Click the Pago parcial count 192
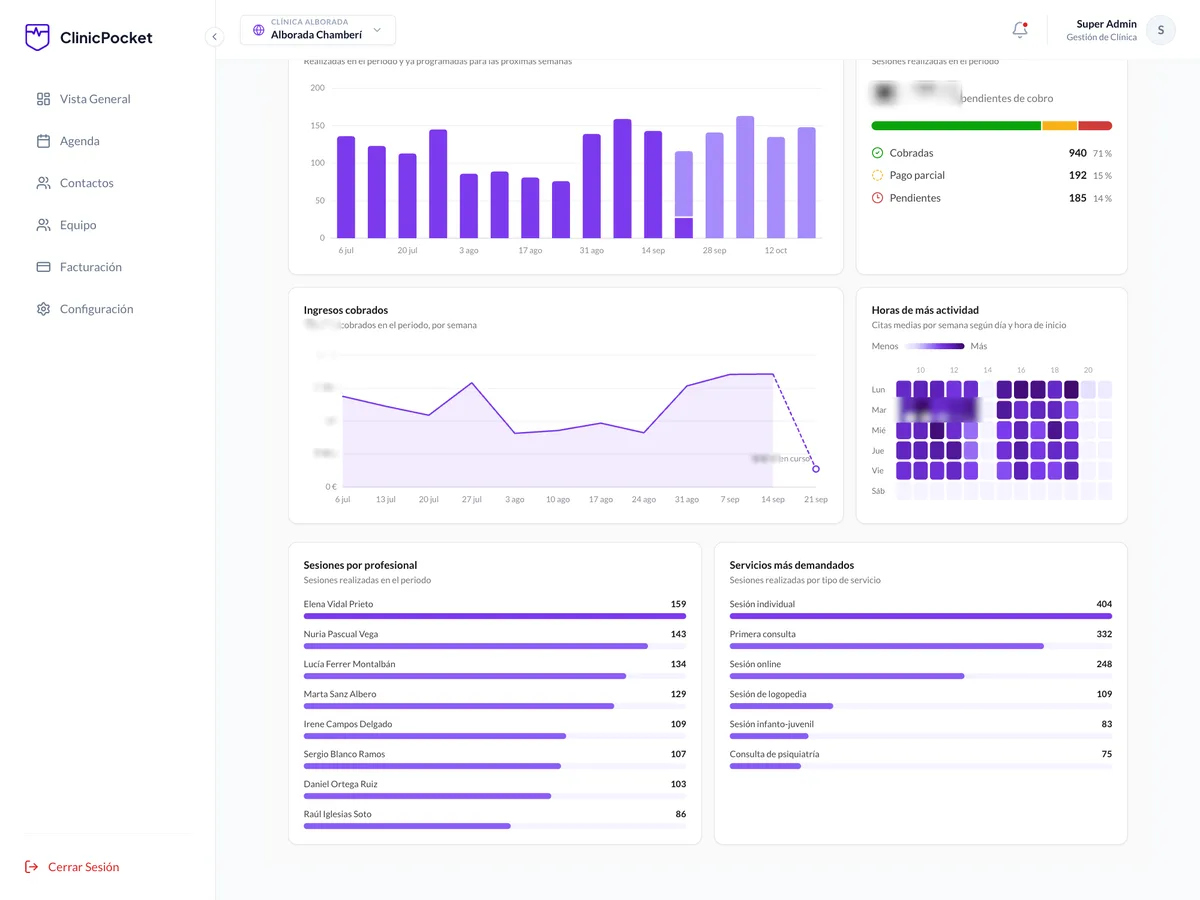This screenshot has height=900, width=1200. click(x=1077, y=175)
